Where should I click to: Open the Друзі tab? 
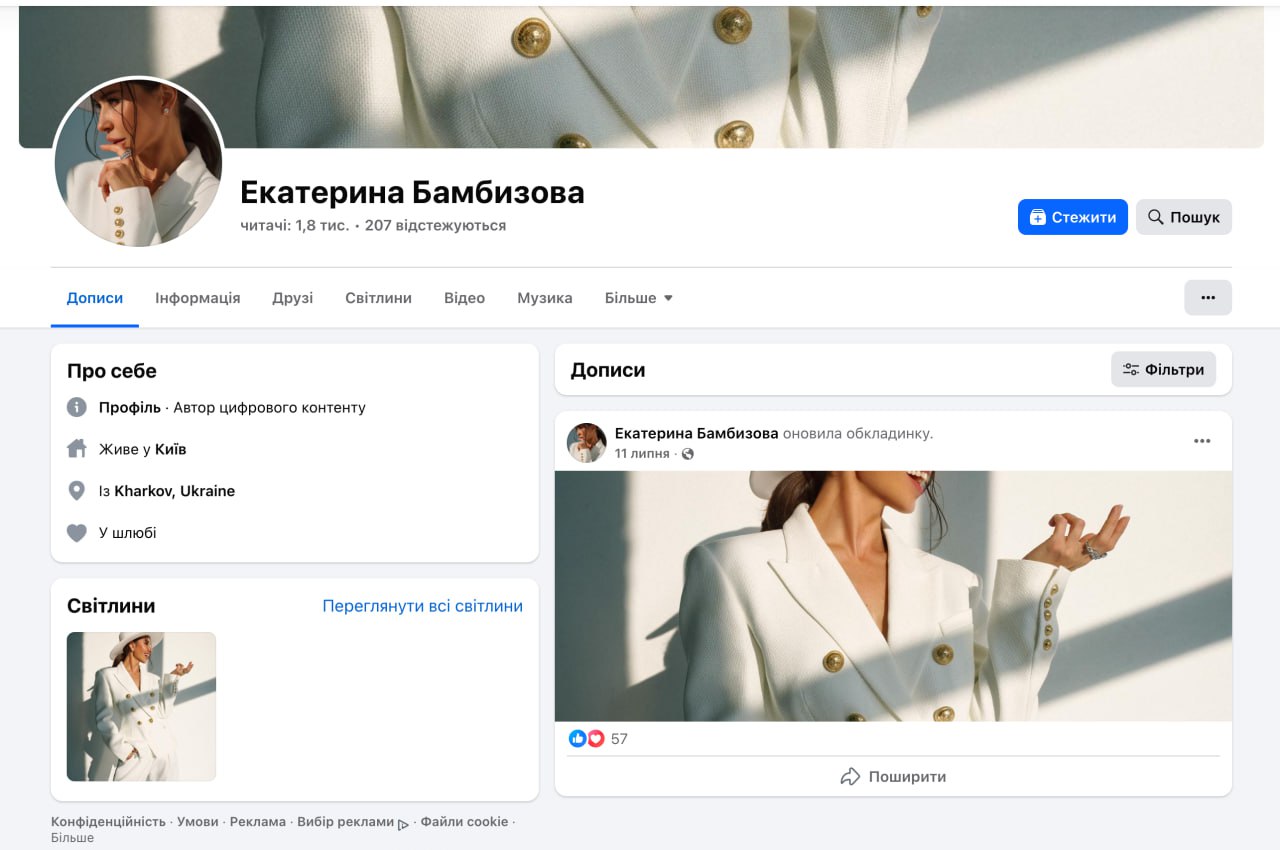[x=293, y=298]
